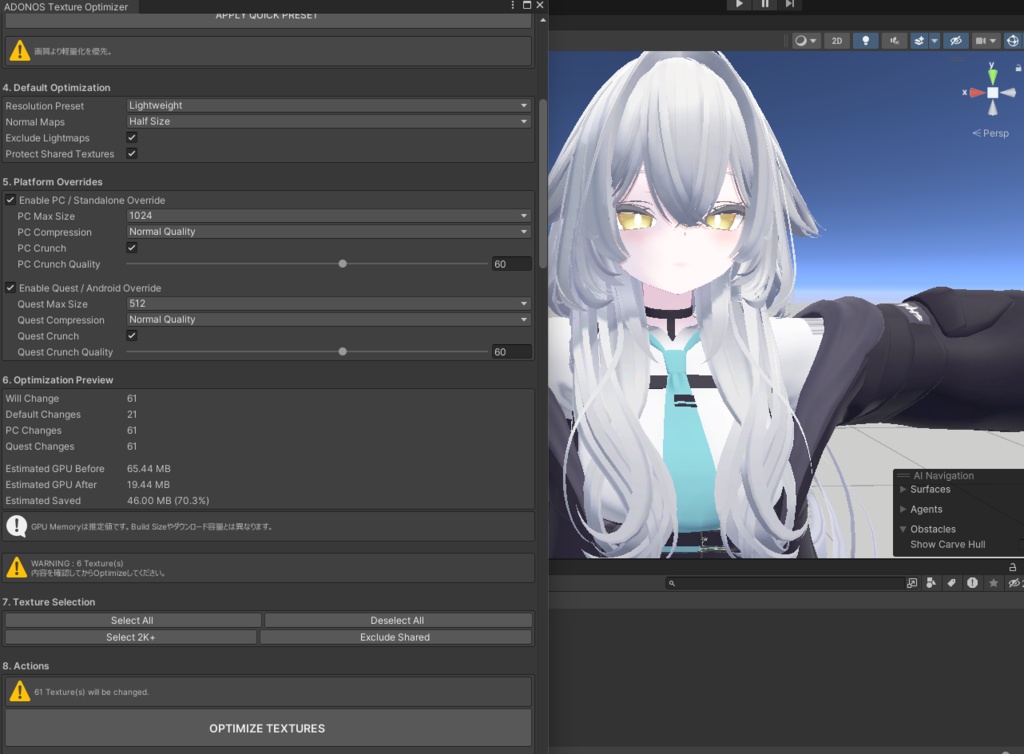Click the PC Crunch Quality value field
The height and width of the screenshot is (754, 1024).
(x=511, y=264)
